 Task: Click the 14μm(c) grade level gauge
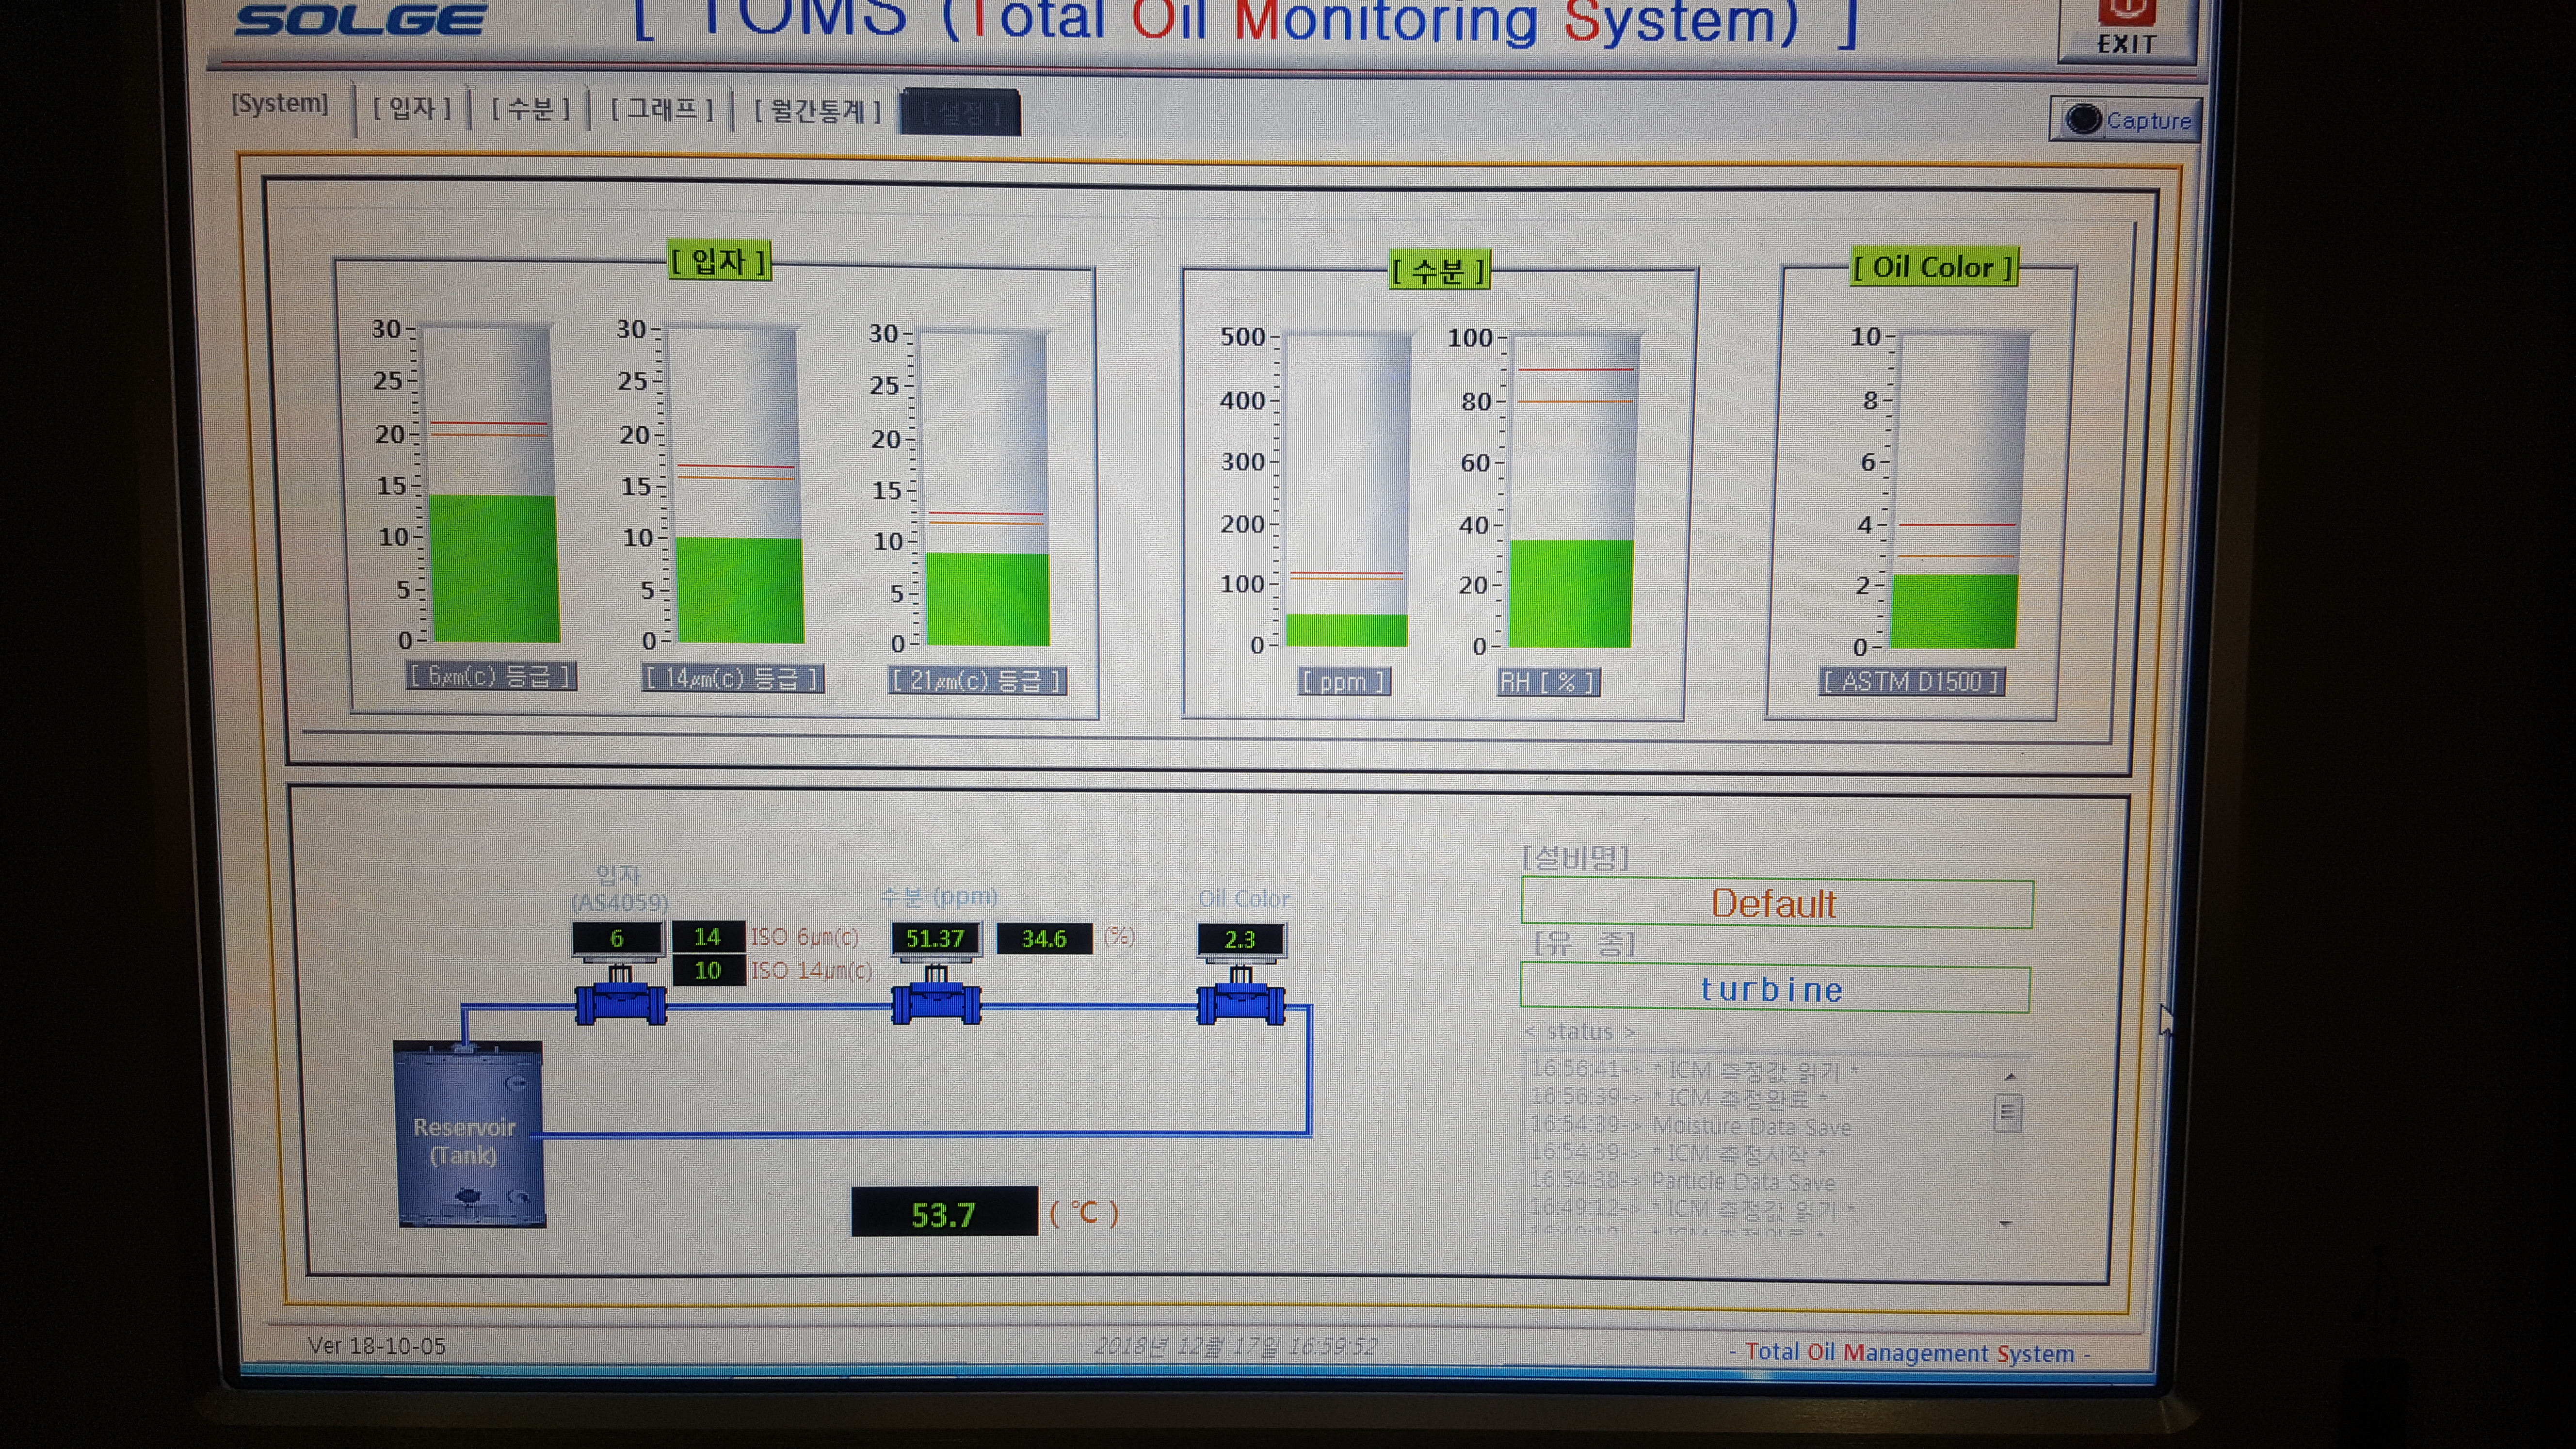[x=736, y=485]
